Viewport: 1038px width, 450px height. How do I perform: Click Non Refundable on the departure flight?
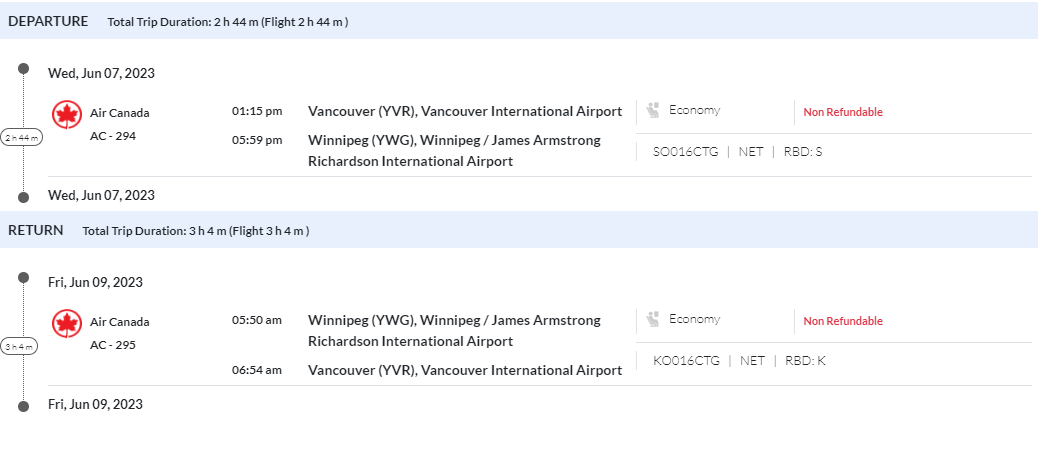(843, 112)
